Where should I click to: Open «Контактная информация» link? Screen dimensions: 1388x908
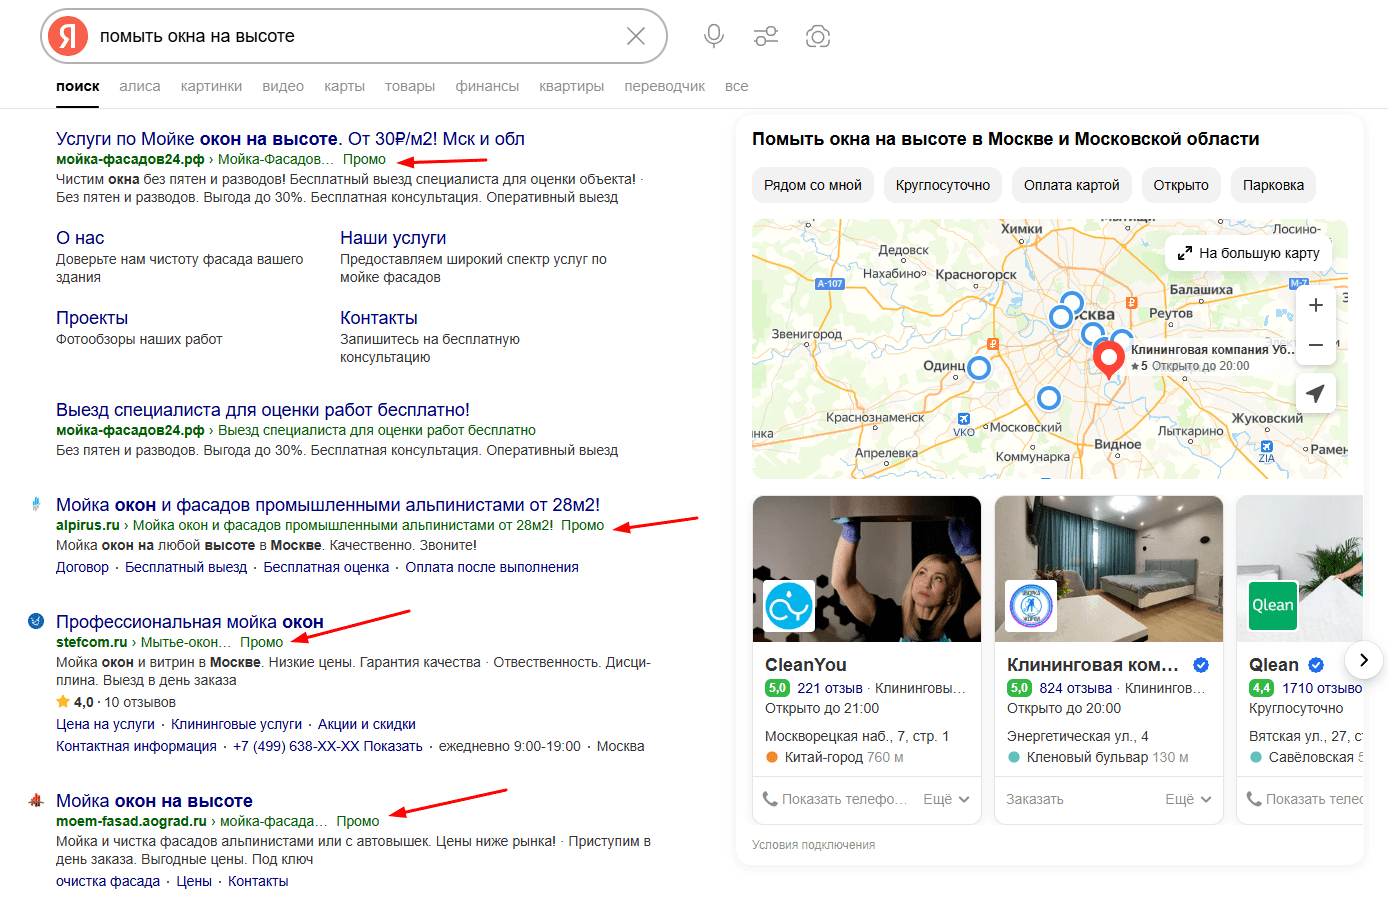point(136,746)
